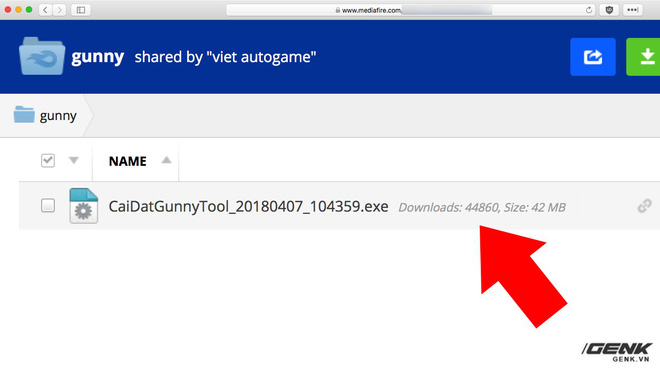The image size is (660, 368).
Task: Open CaiDatGunnyTool_20180407_104359.exe
Action: (248, 207)
